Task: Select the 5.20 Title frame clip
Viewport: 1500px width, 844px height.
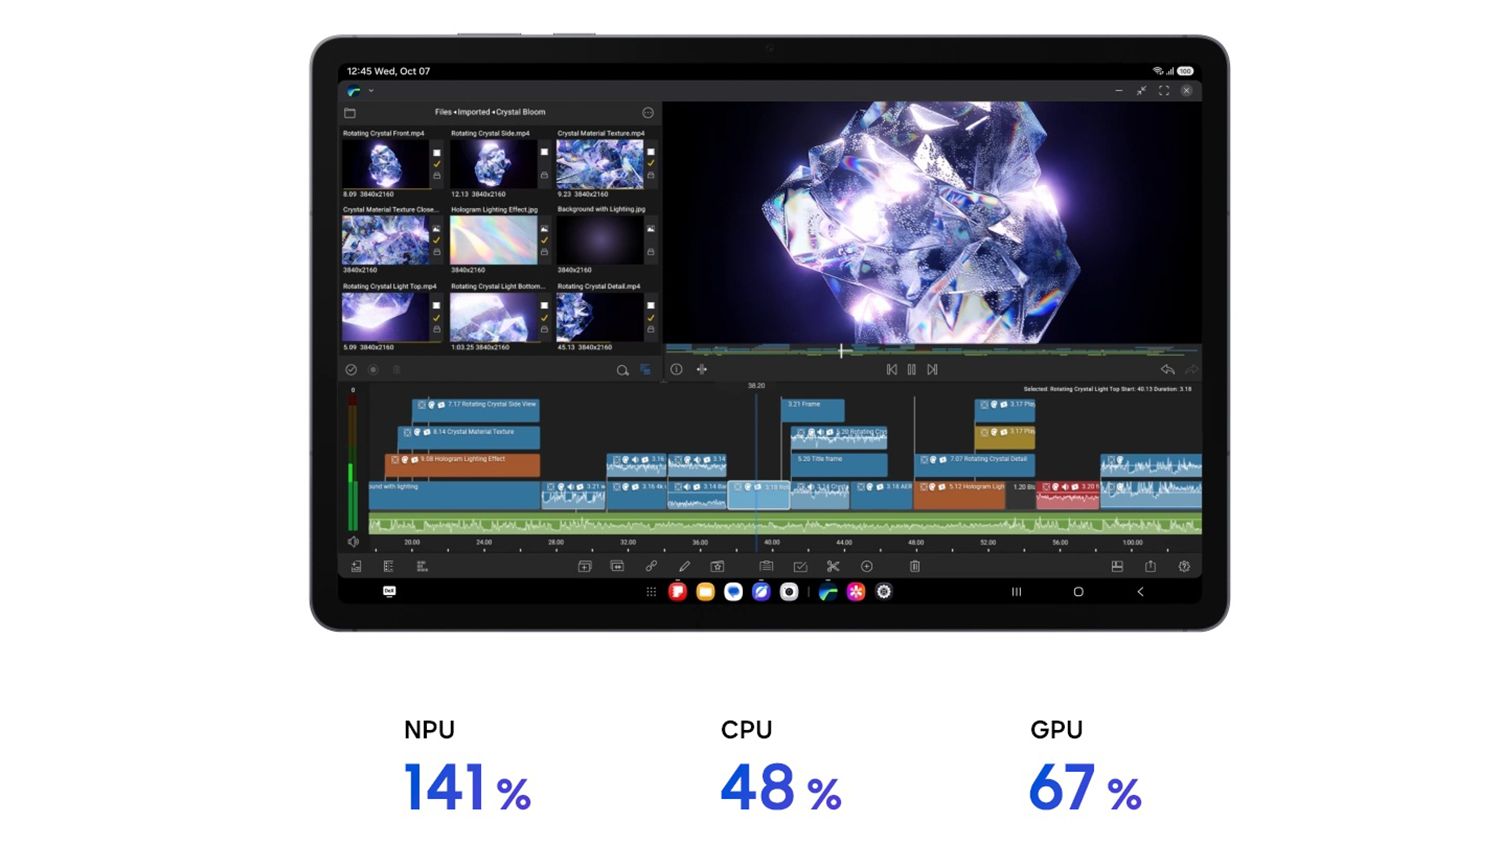Action: point(839,464)
